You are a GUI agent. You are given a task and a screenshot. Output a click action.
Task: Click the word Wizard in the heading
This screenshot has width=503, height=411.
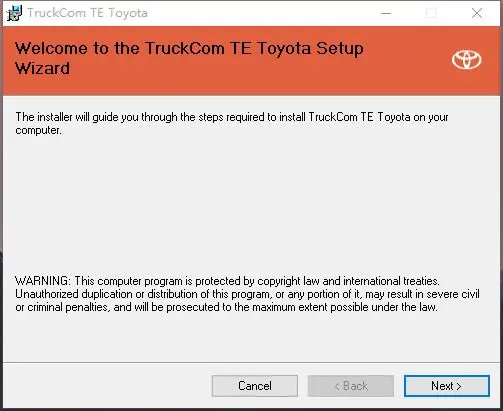pyautogui.click(x=42, y=68)
